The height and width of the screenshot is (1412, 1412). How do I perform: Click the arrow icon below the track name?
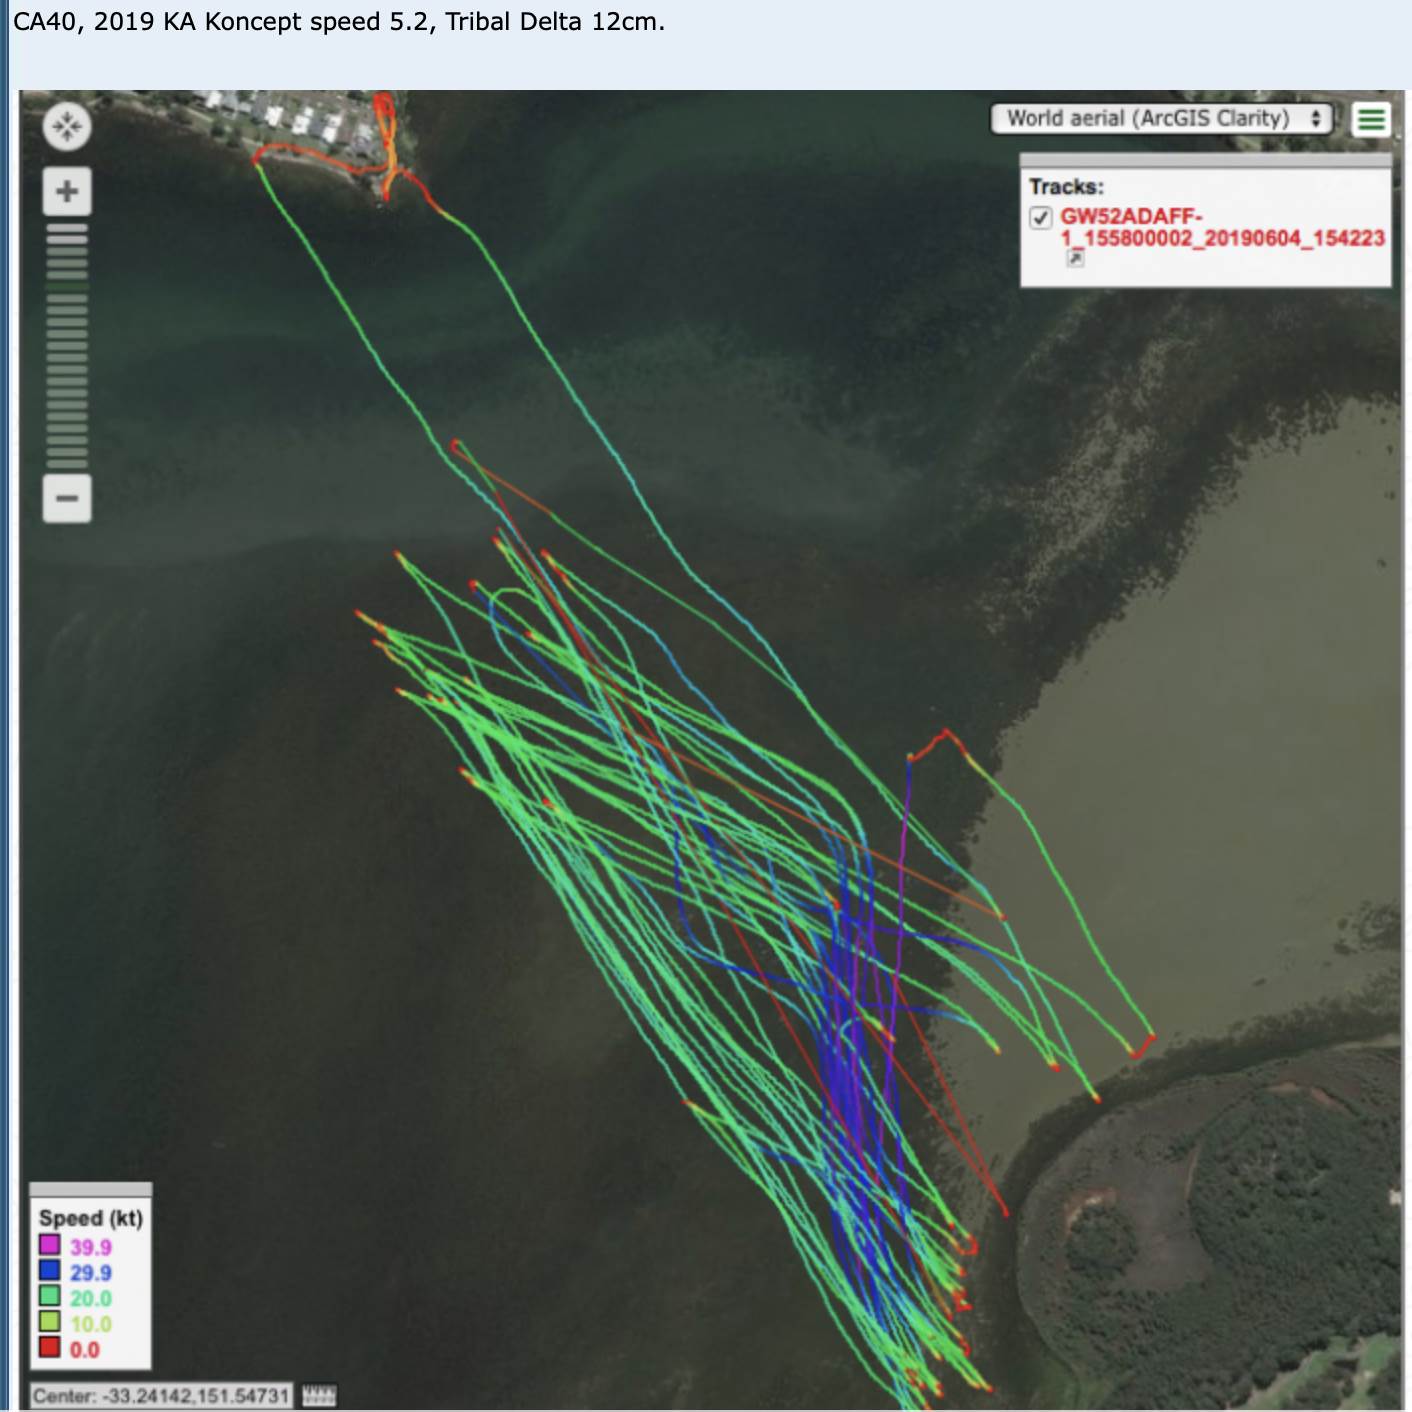coord(1075,259)
